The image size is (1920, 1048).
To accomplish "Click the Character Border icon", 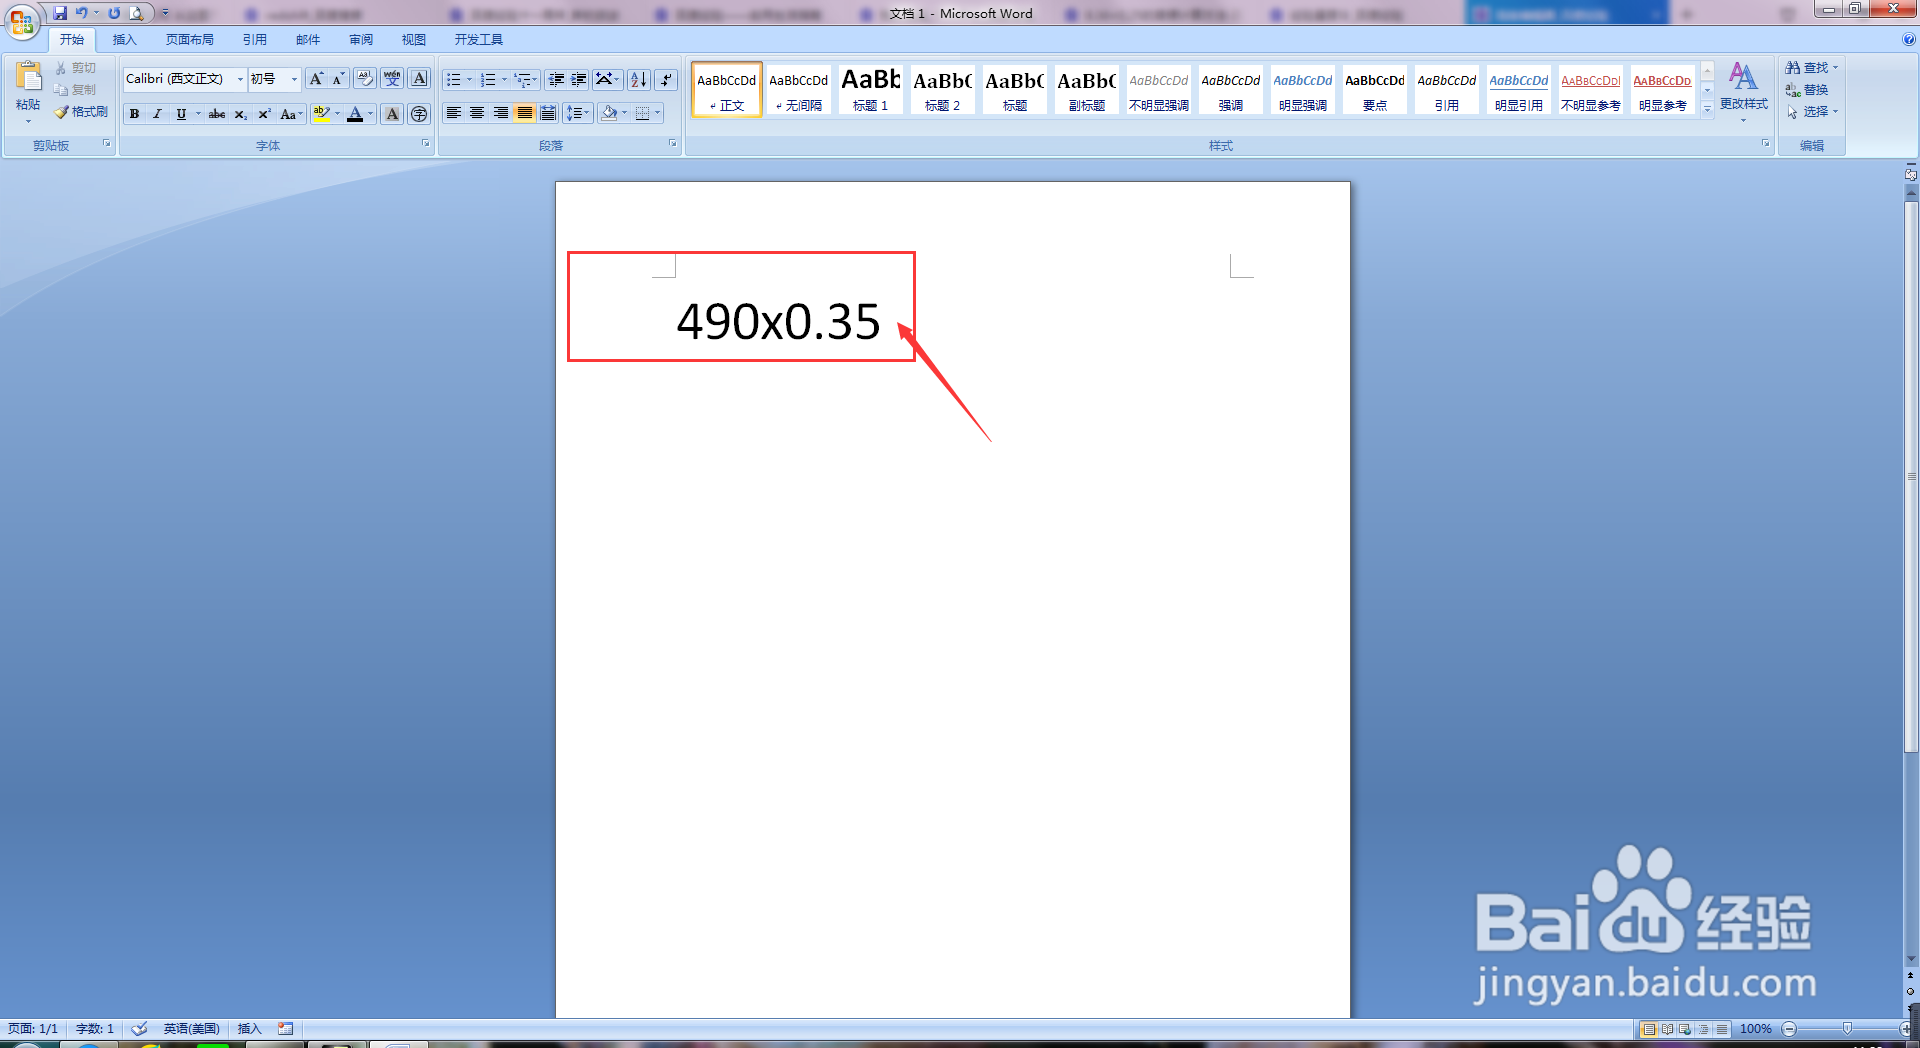I will [x=419, y=79].
